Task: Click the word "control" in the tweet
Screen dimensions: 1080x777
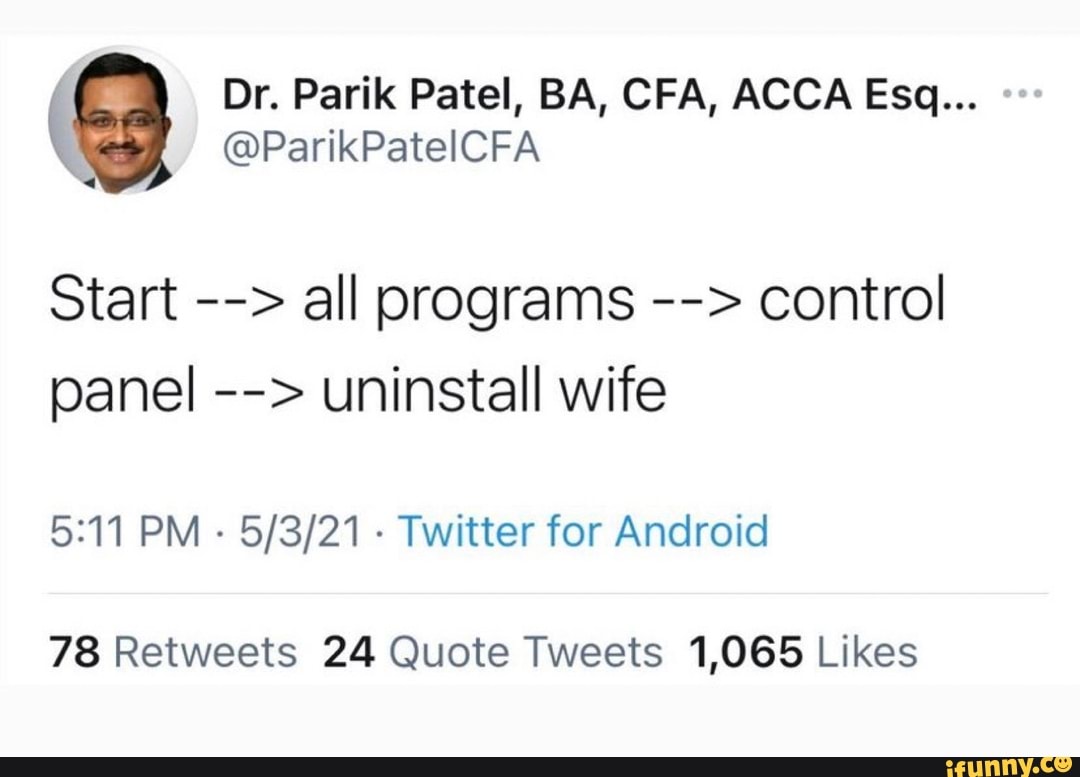Action: pos(850,300)
